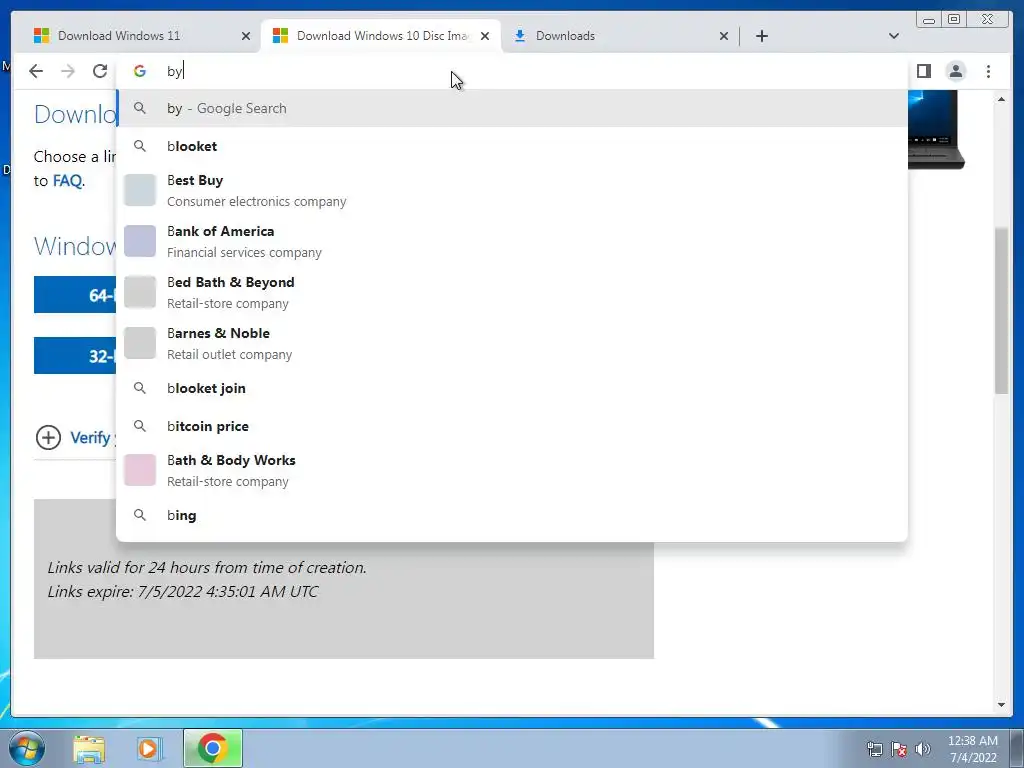Expand the Verify your download section

pos(48,438)
